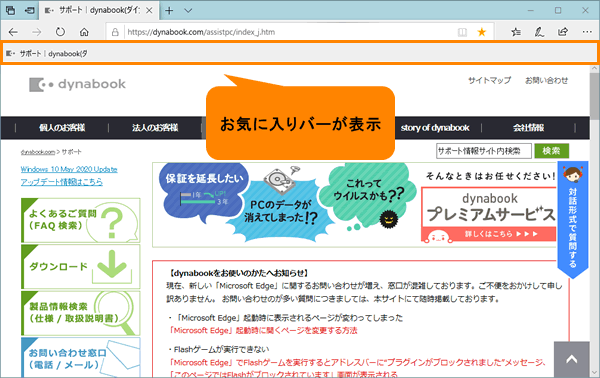Viewport: 600px width, 378px height.
Task: Click the dynabook logo
Action: pyautogui.click(x=77, y=84)
